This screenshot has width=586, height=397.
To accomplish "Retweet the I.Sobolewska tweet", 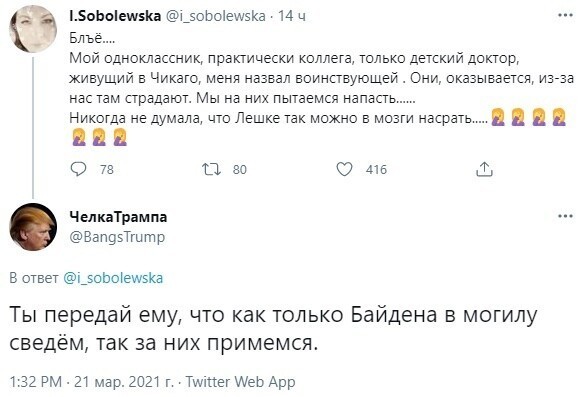I will coord(212,169).
